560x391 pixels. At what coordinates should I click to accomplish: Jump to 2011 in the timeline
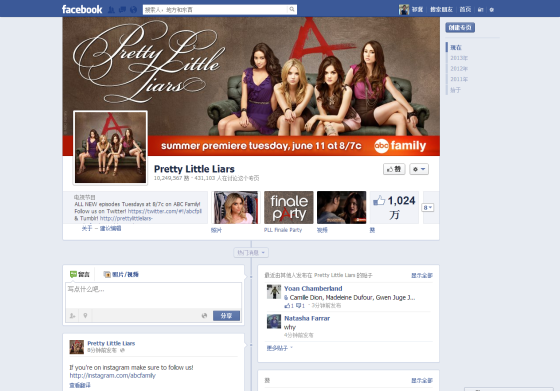click(459, 79)
